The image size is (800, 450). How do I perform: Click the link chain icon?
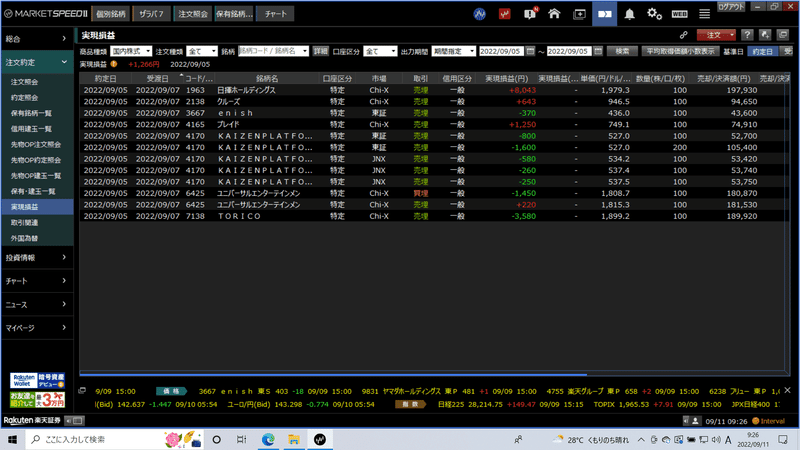point(683,35)
